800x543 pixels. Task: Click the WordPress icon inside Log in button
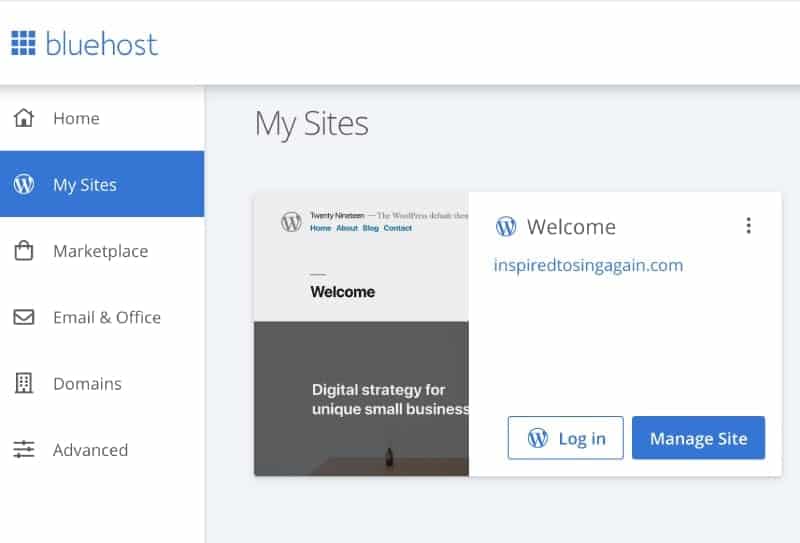(x=538, y=438)
